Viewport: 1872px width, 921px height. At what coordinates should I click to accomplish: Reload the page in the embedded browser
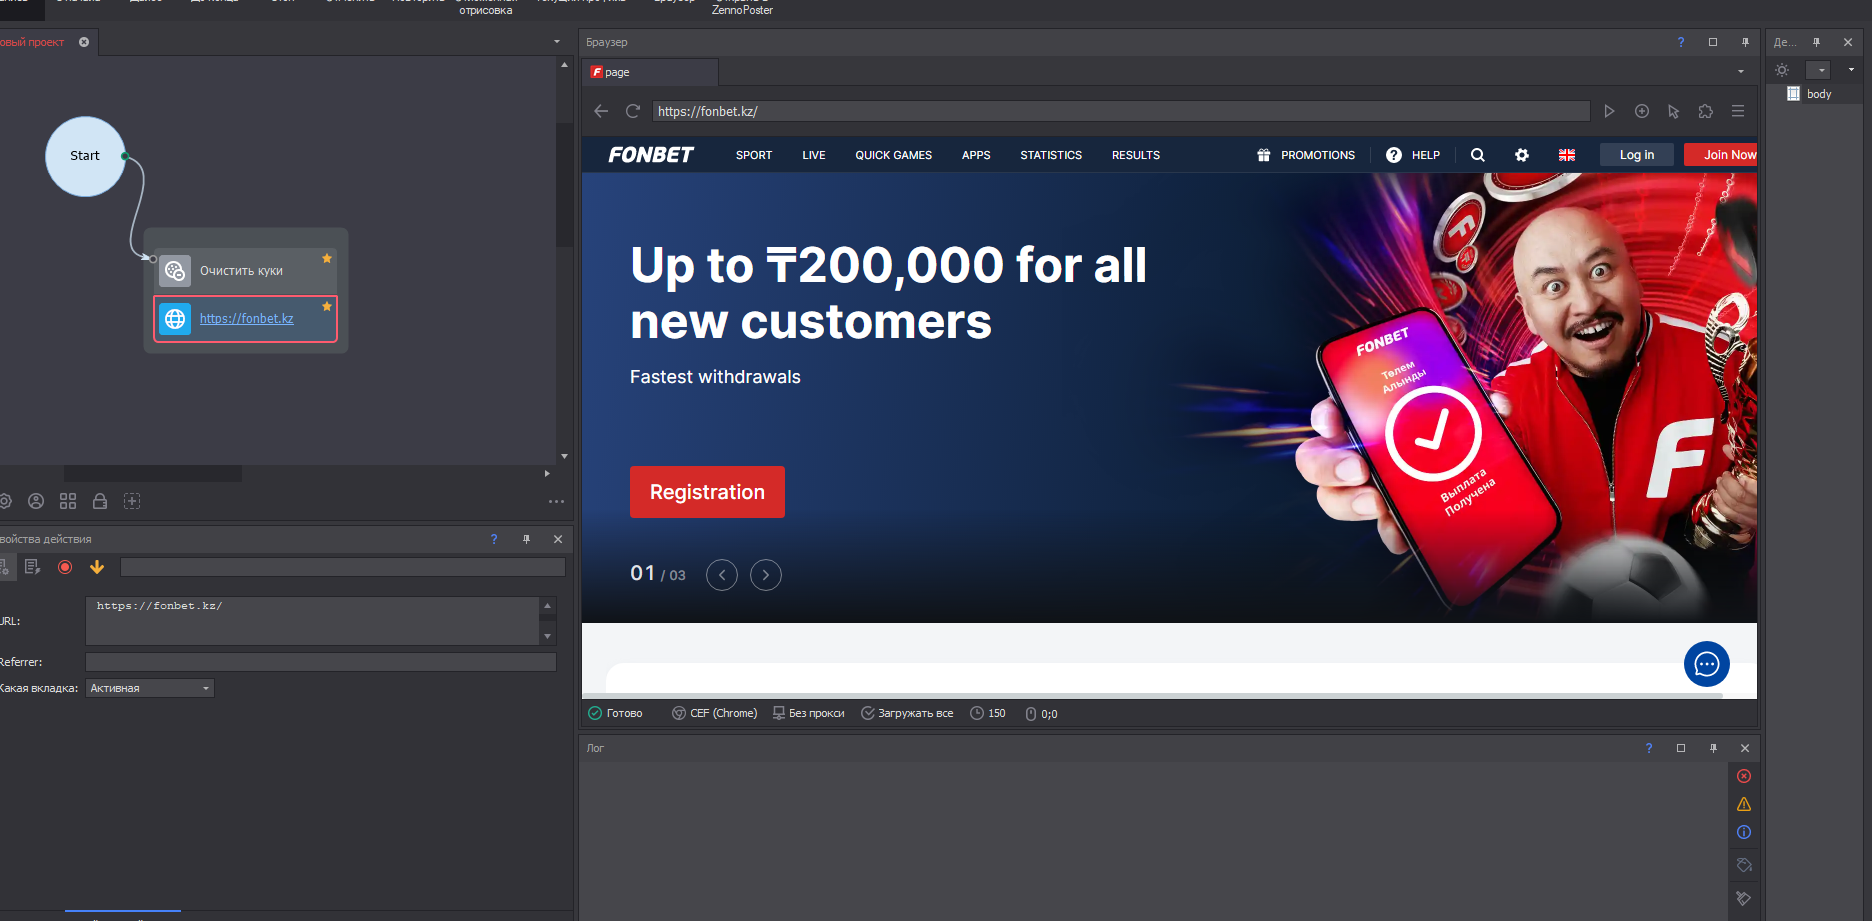pos(633,111)
